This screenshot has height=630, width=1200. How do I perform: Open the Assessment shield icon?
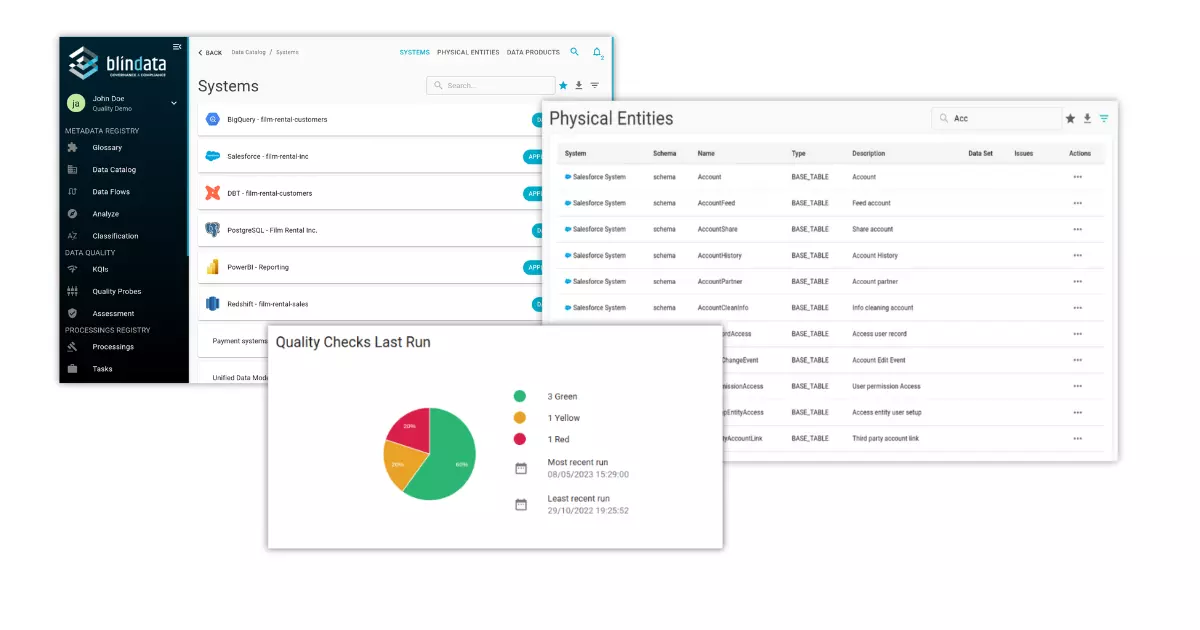[72, 313]
